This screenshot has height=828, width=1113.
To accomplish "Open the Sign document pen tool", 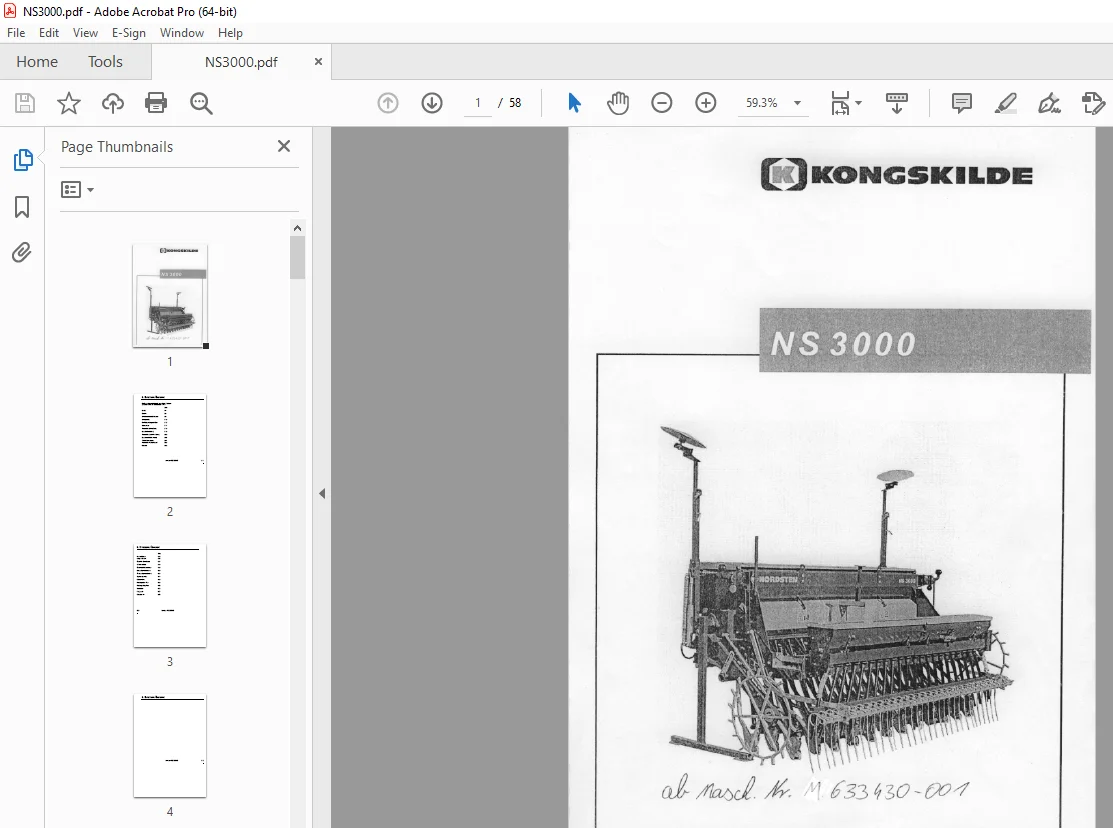I will pos(1049,103).
